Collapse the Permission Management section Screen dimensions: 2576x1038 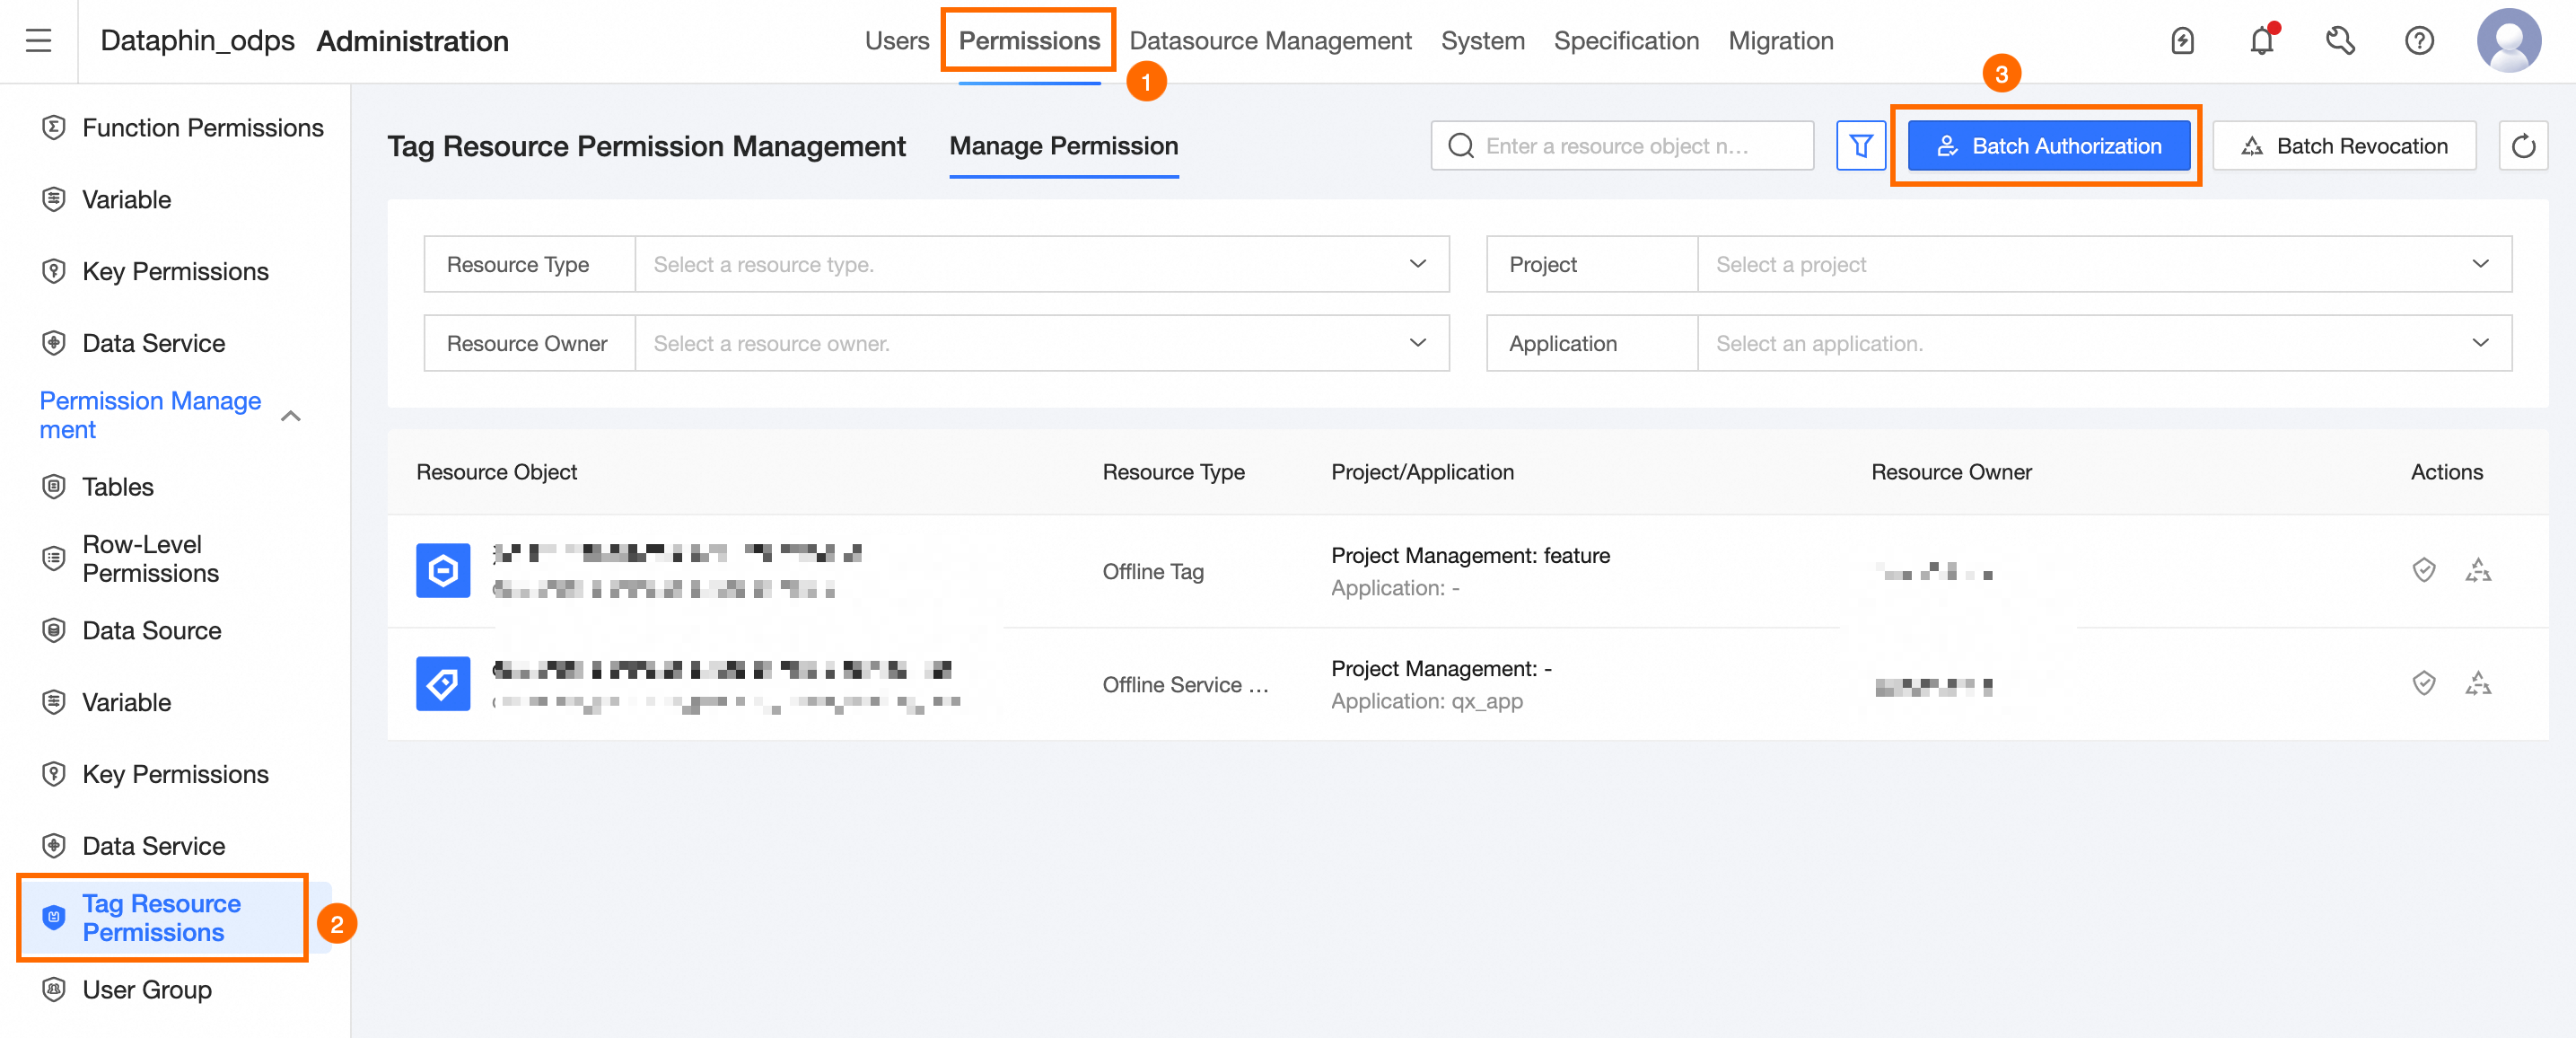pyautogui.click(x=291, y=416)
